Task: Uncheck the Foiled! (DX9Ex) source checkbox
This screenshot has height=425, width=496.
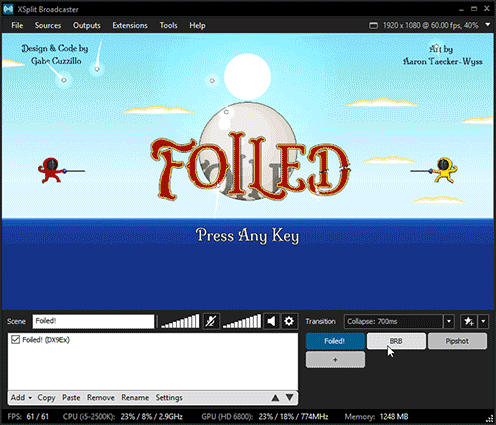Action: [x=15, y=340]
